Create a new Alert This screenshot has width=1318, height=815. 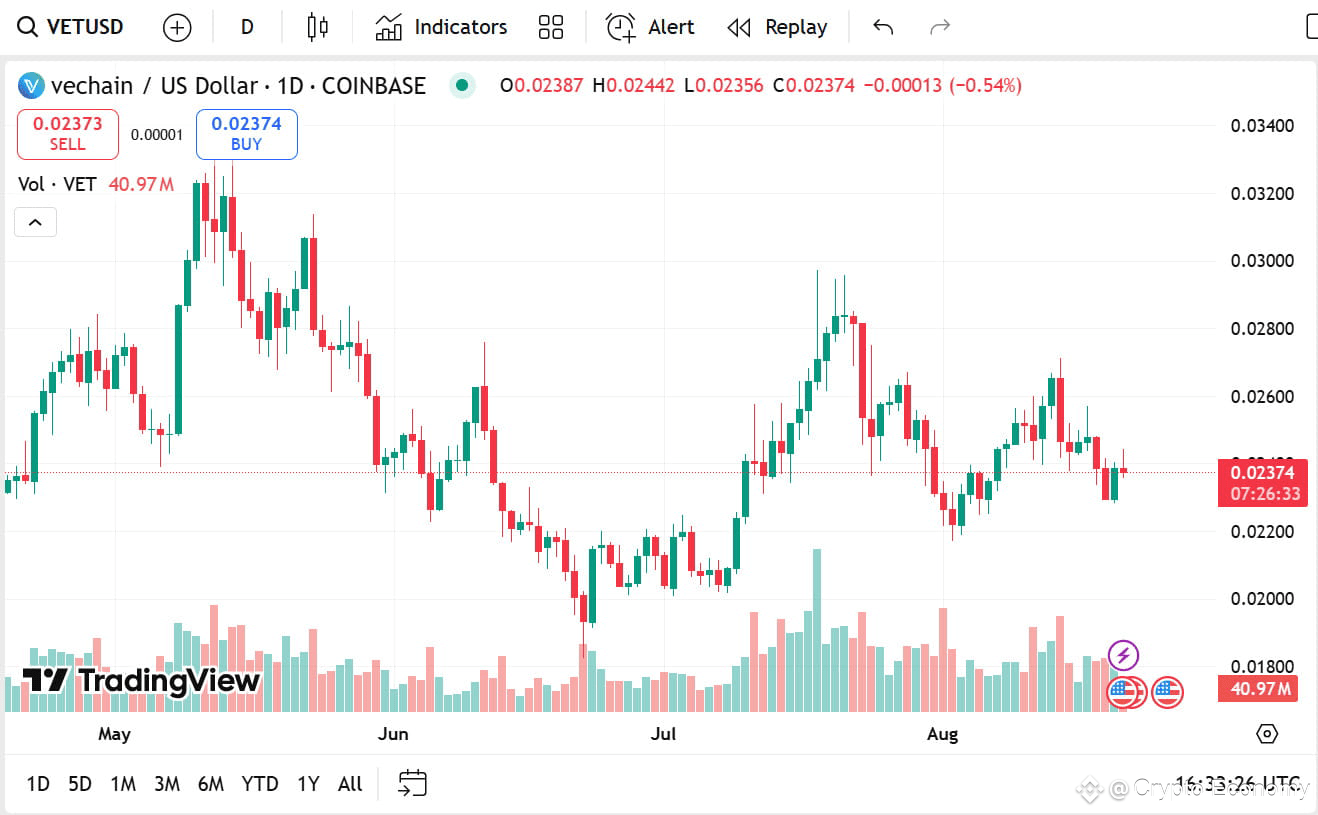[650, 27]
